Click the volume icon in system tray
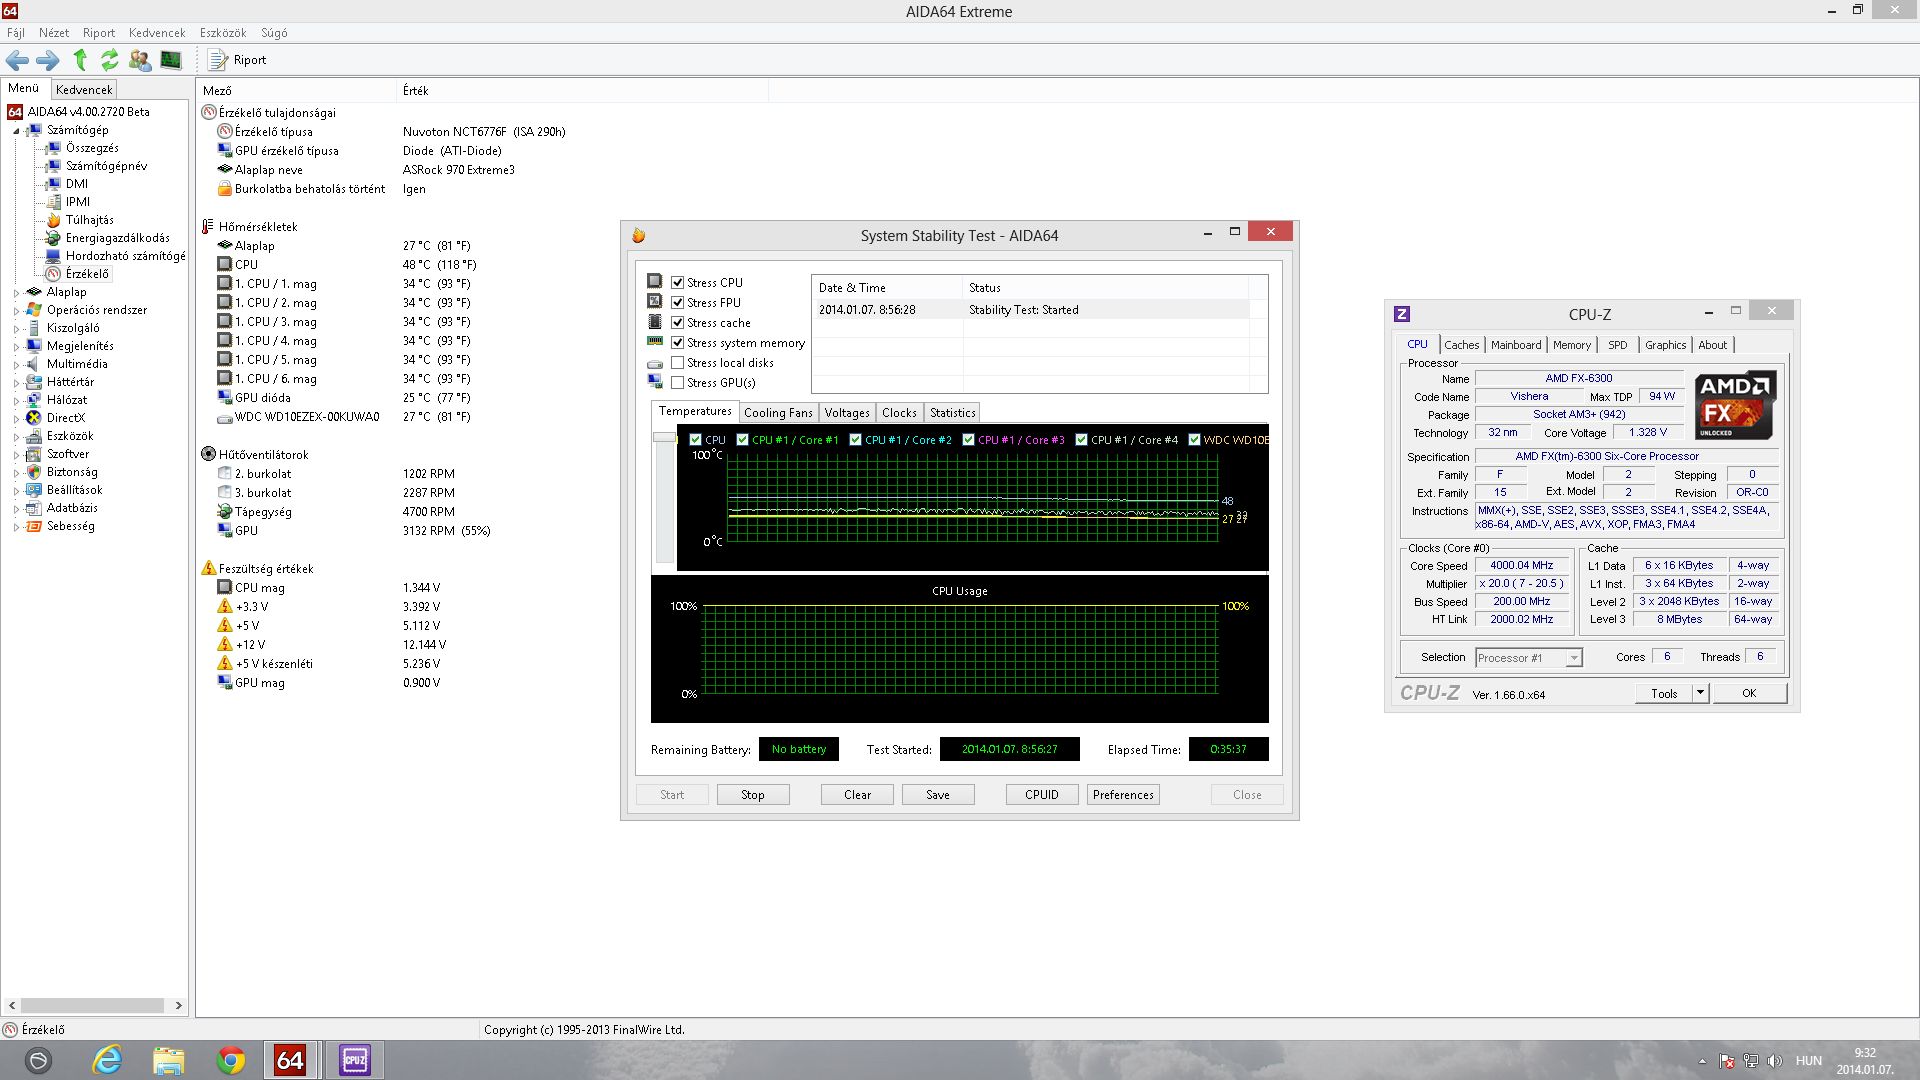Image resolution: width=1920 pixels, height=1080 pixels. (1774, 1061)
